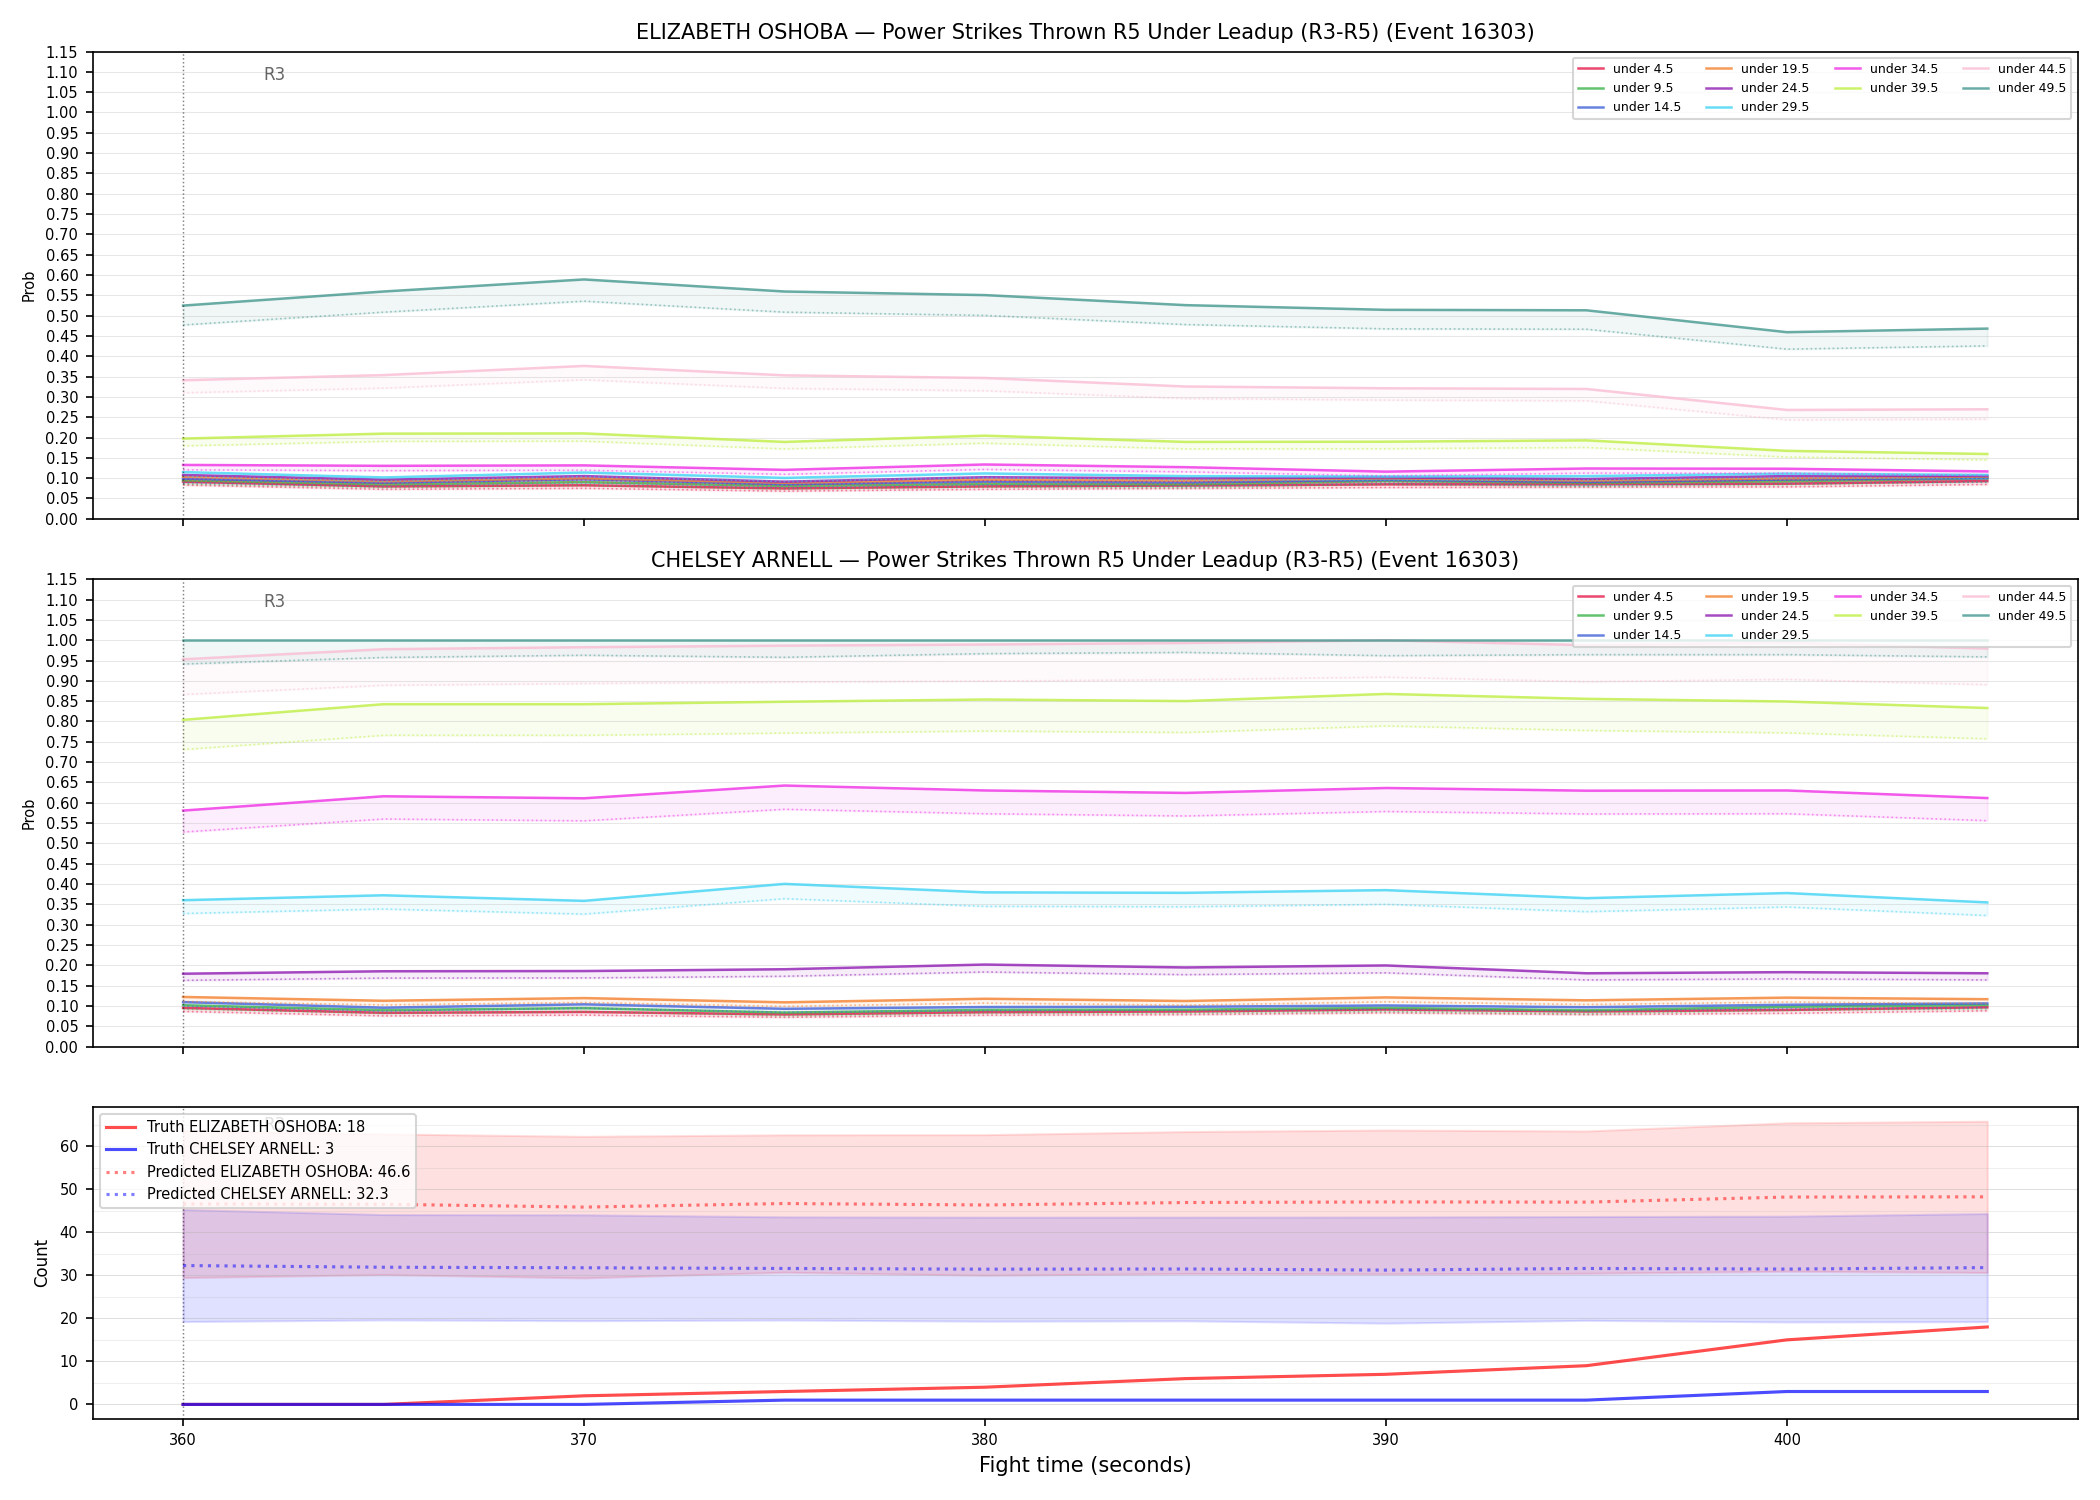Pick 'under 44.5' in Arnell chart legend

coord(2013,597)
